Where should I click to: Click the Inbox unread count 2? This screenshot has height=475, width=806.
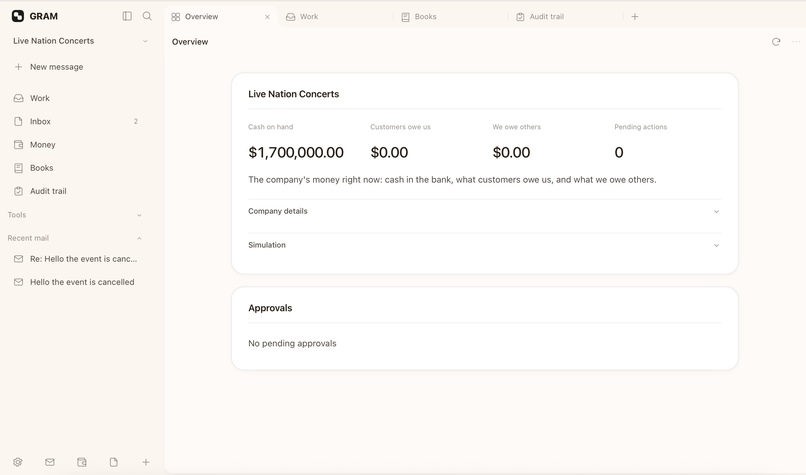coord(136,121)
